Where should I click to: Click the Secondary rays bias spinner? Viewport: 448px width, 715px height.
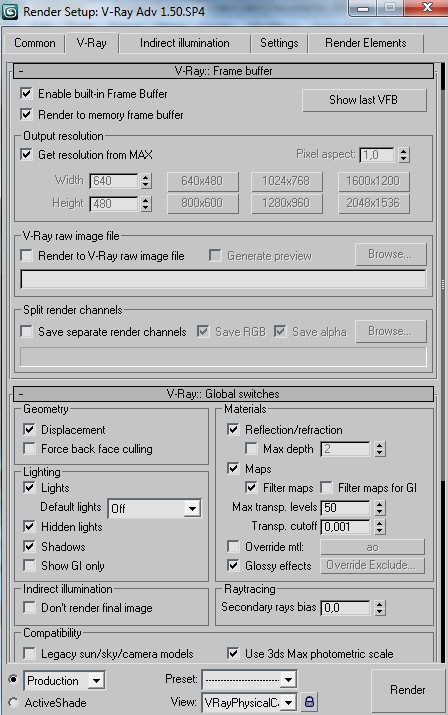click(380, 607)
